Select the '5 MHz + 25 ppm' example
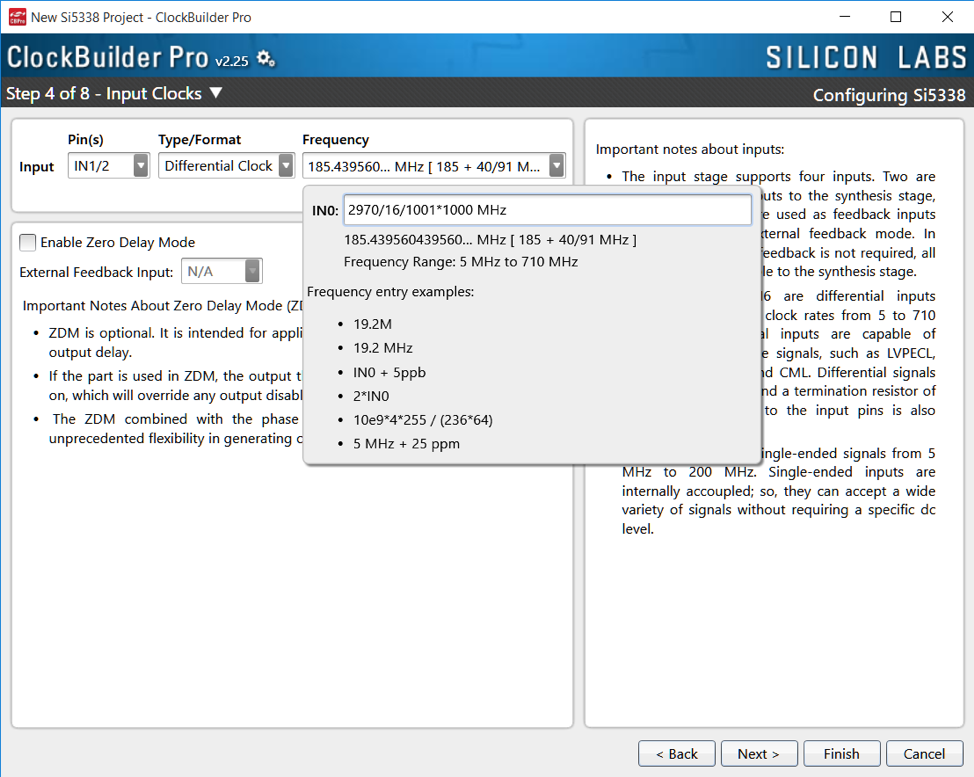The height and width of the screenshot is (777, 974). pos(407,444)
